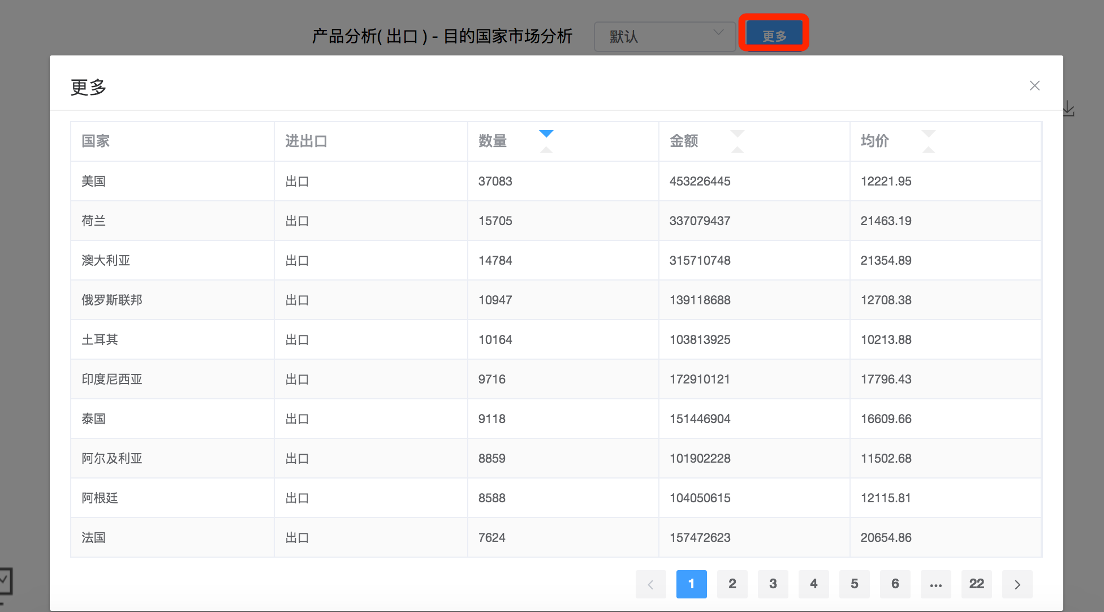Select page 1 in pagination
The image size is (1104, 612).
tap(691, 584)
